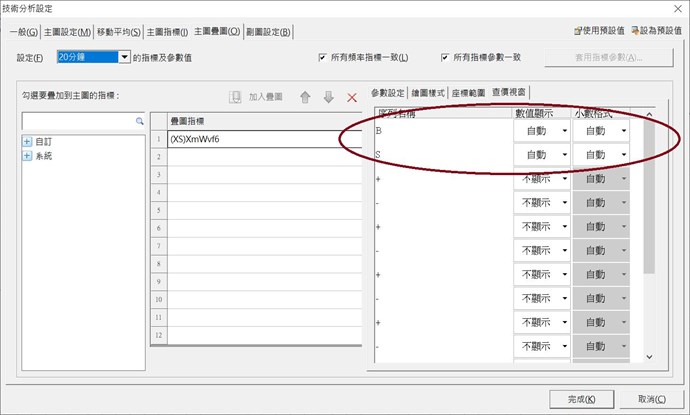Screen dimensions: 690x415
Task: Click the search magnifier icon in indicator filter
Action: 140,121
